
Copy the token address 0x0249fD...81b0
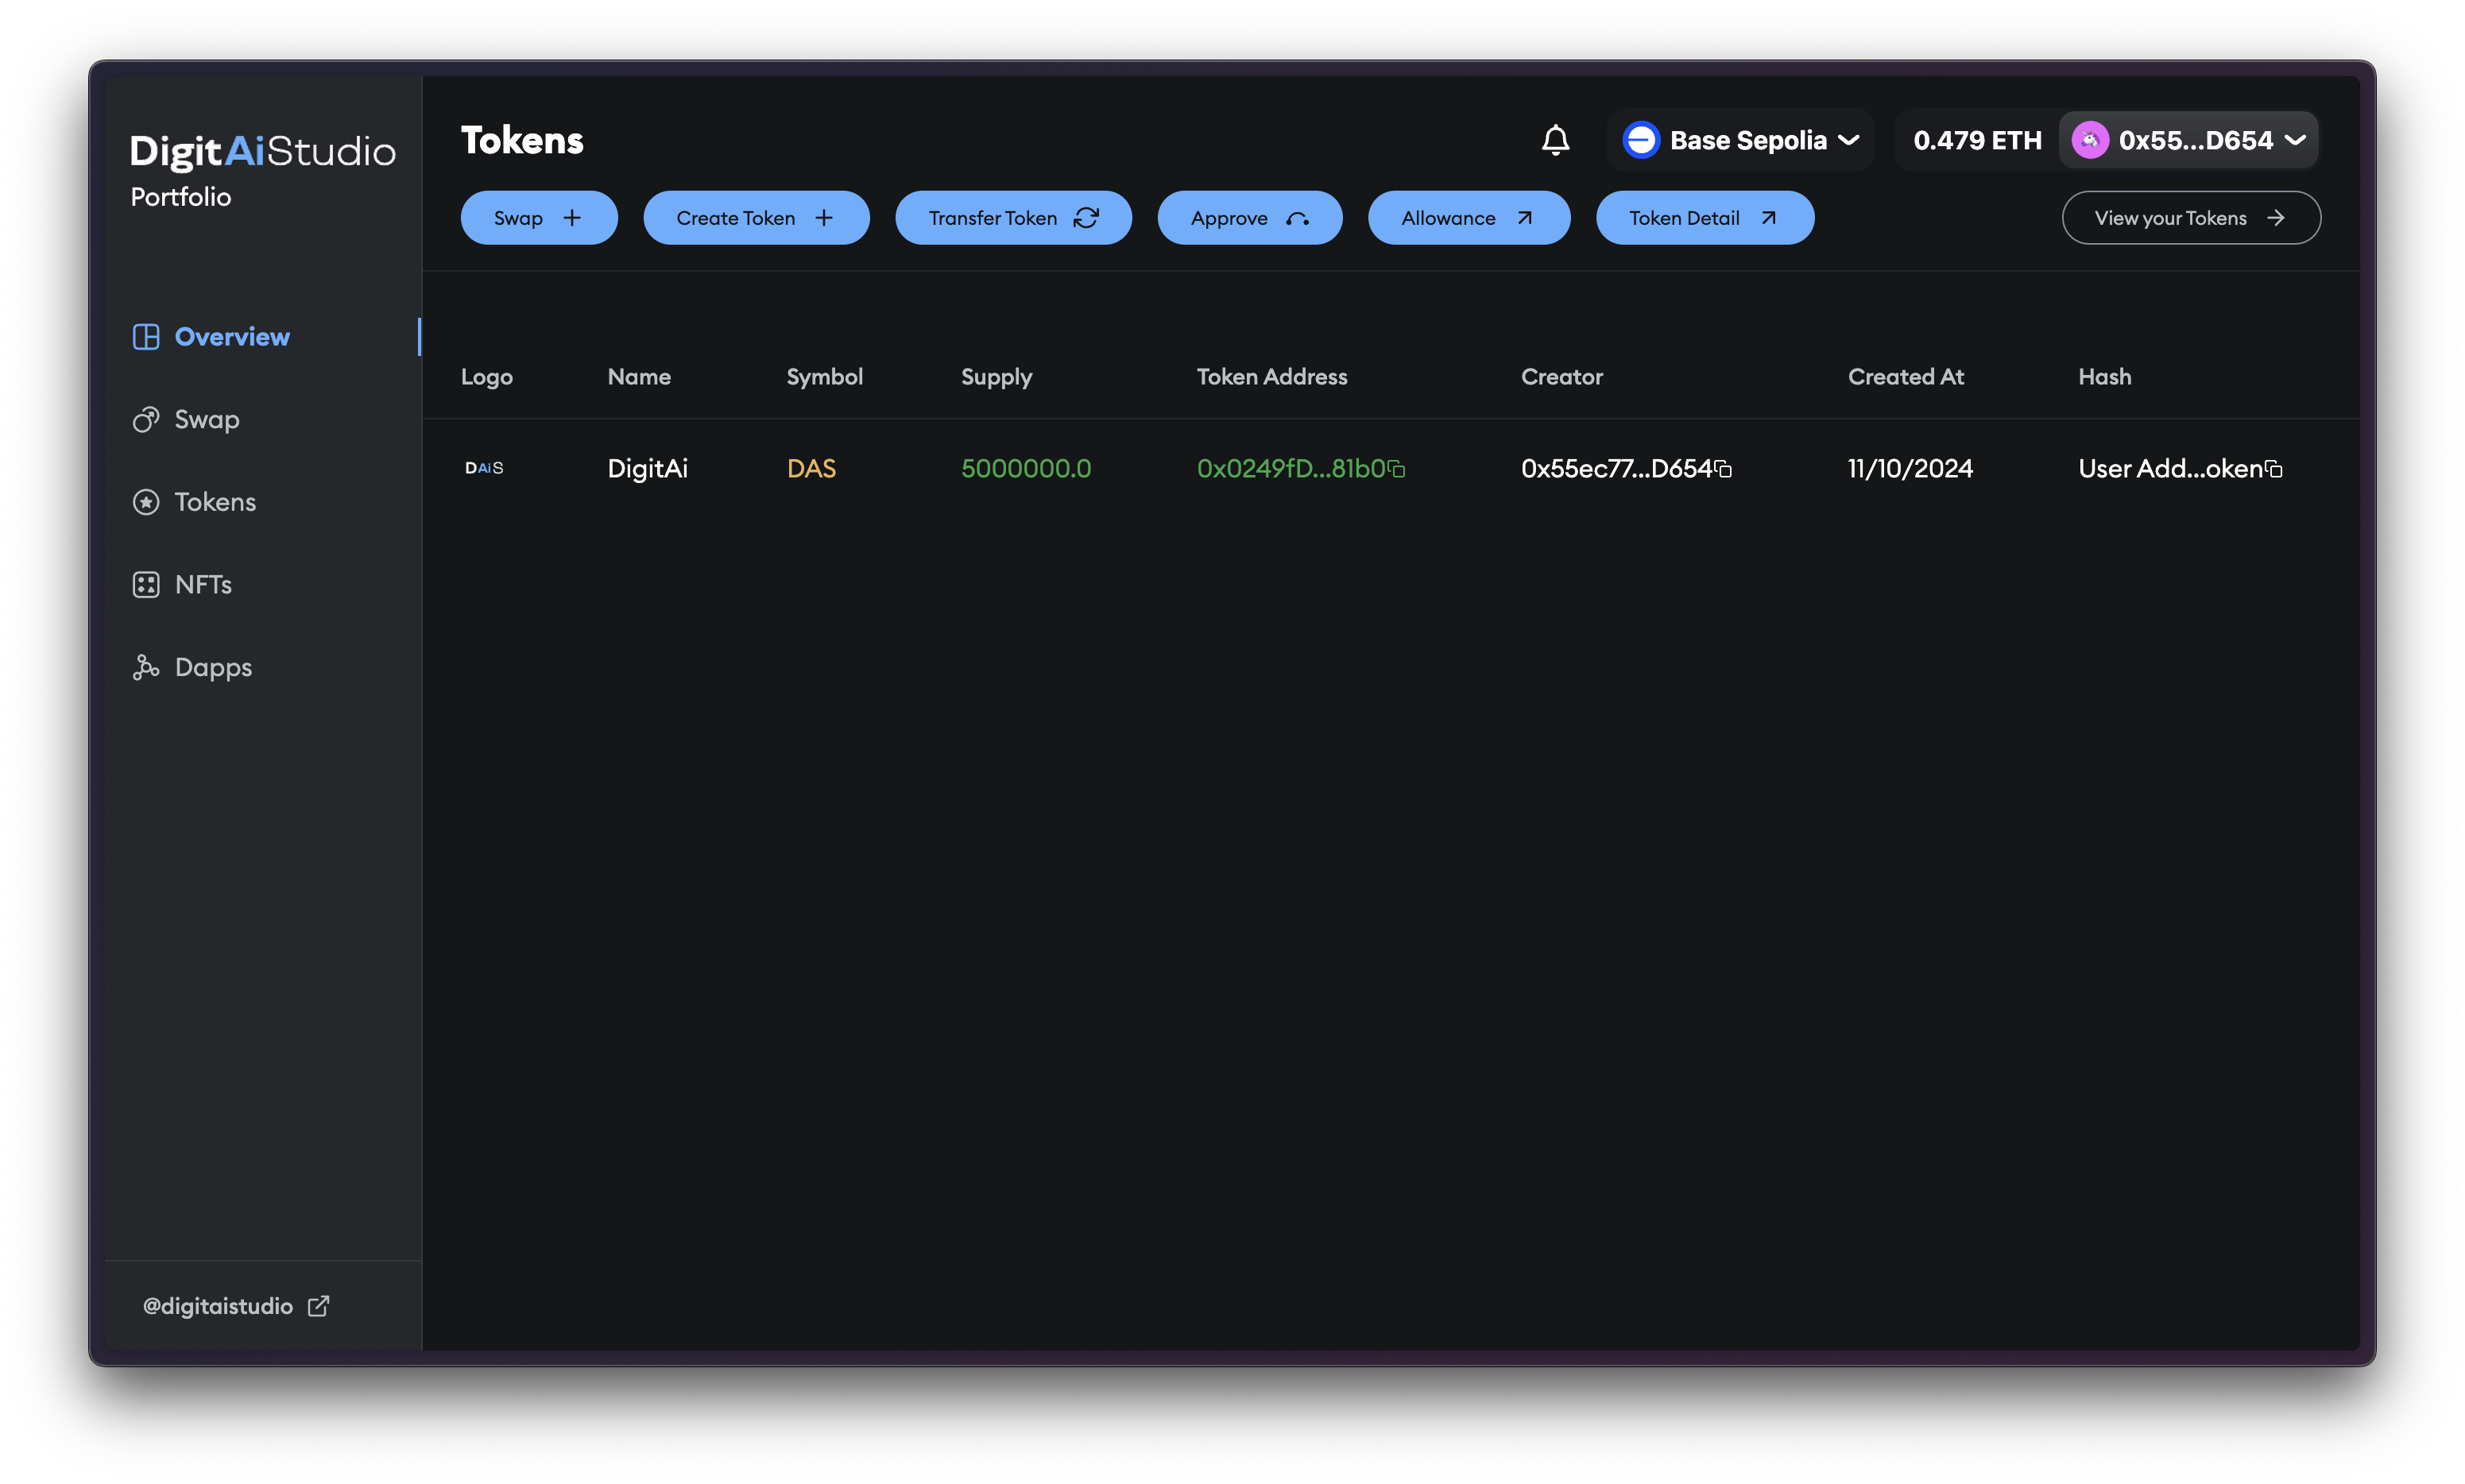pyautogui.click(x=1397, y=469)
